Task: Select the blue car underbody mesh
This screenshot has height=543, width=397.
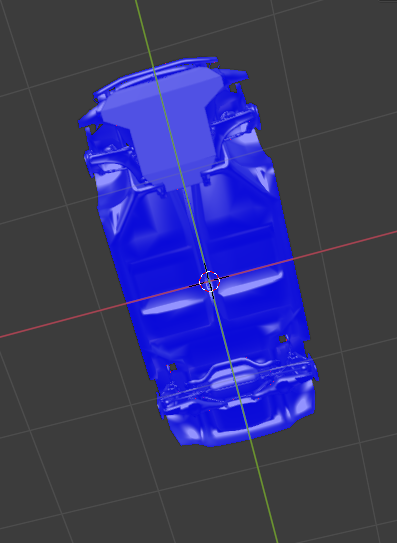Action: (x=198, y=252)
